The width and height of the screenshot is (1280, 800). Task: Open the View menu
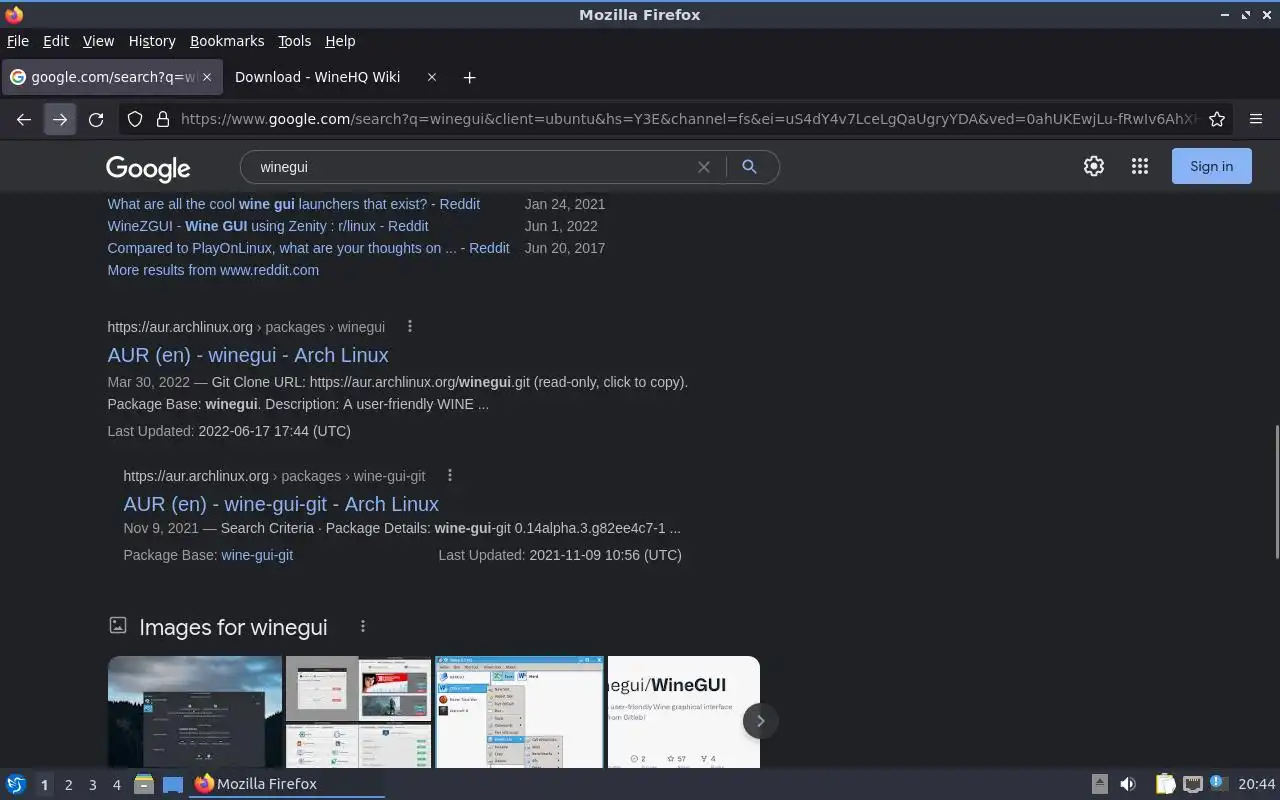[x=98, y=41]
